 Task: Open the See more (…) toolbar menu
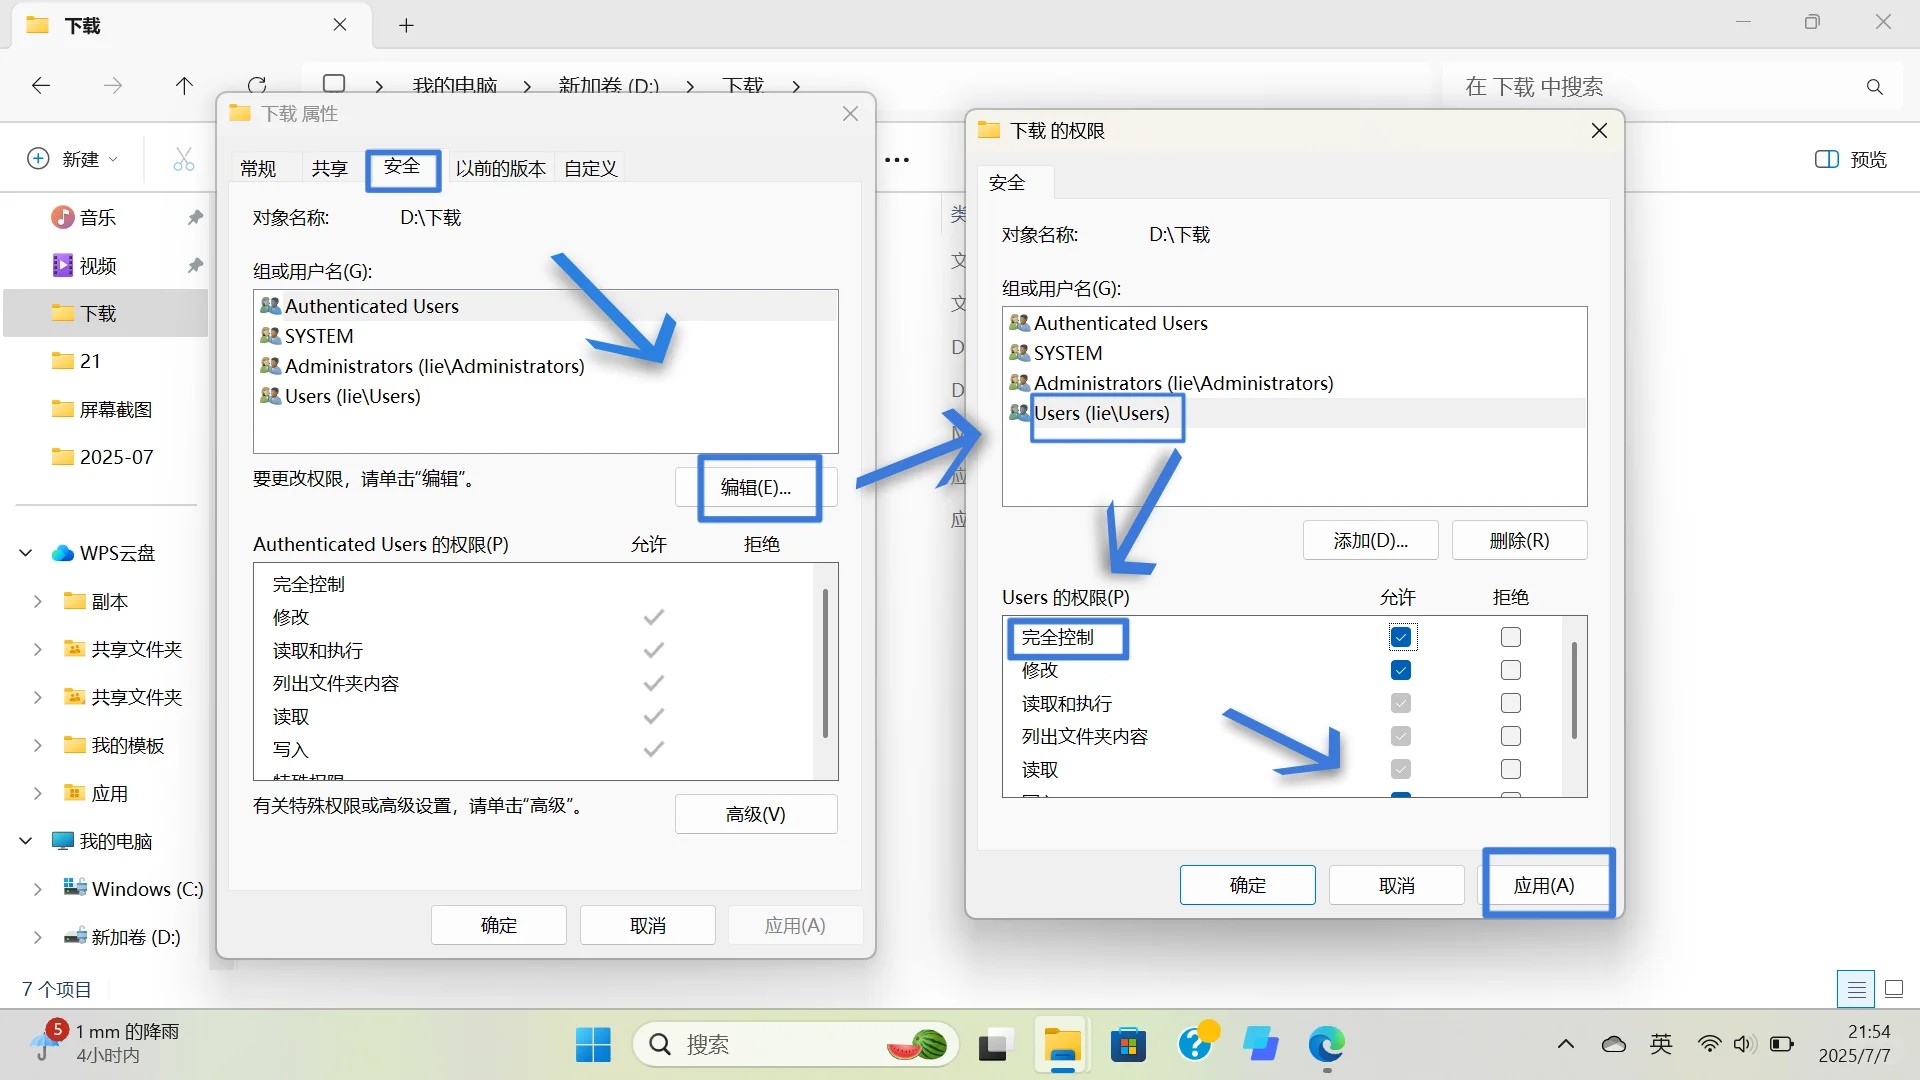coord(897,160)
